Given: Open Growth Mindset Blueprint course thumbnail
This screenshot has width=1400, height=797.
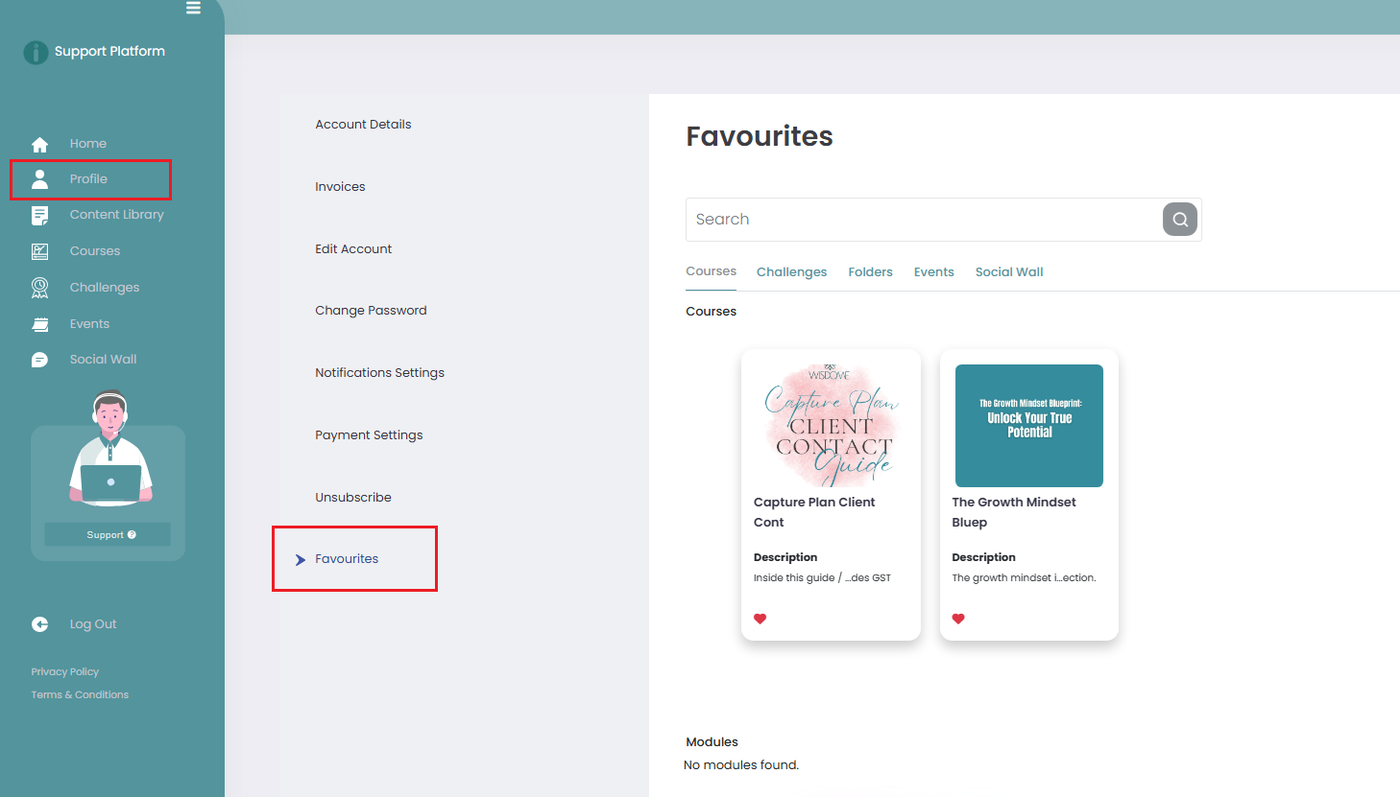Looking at the screenshot, I should tap(1029, 425).
